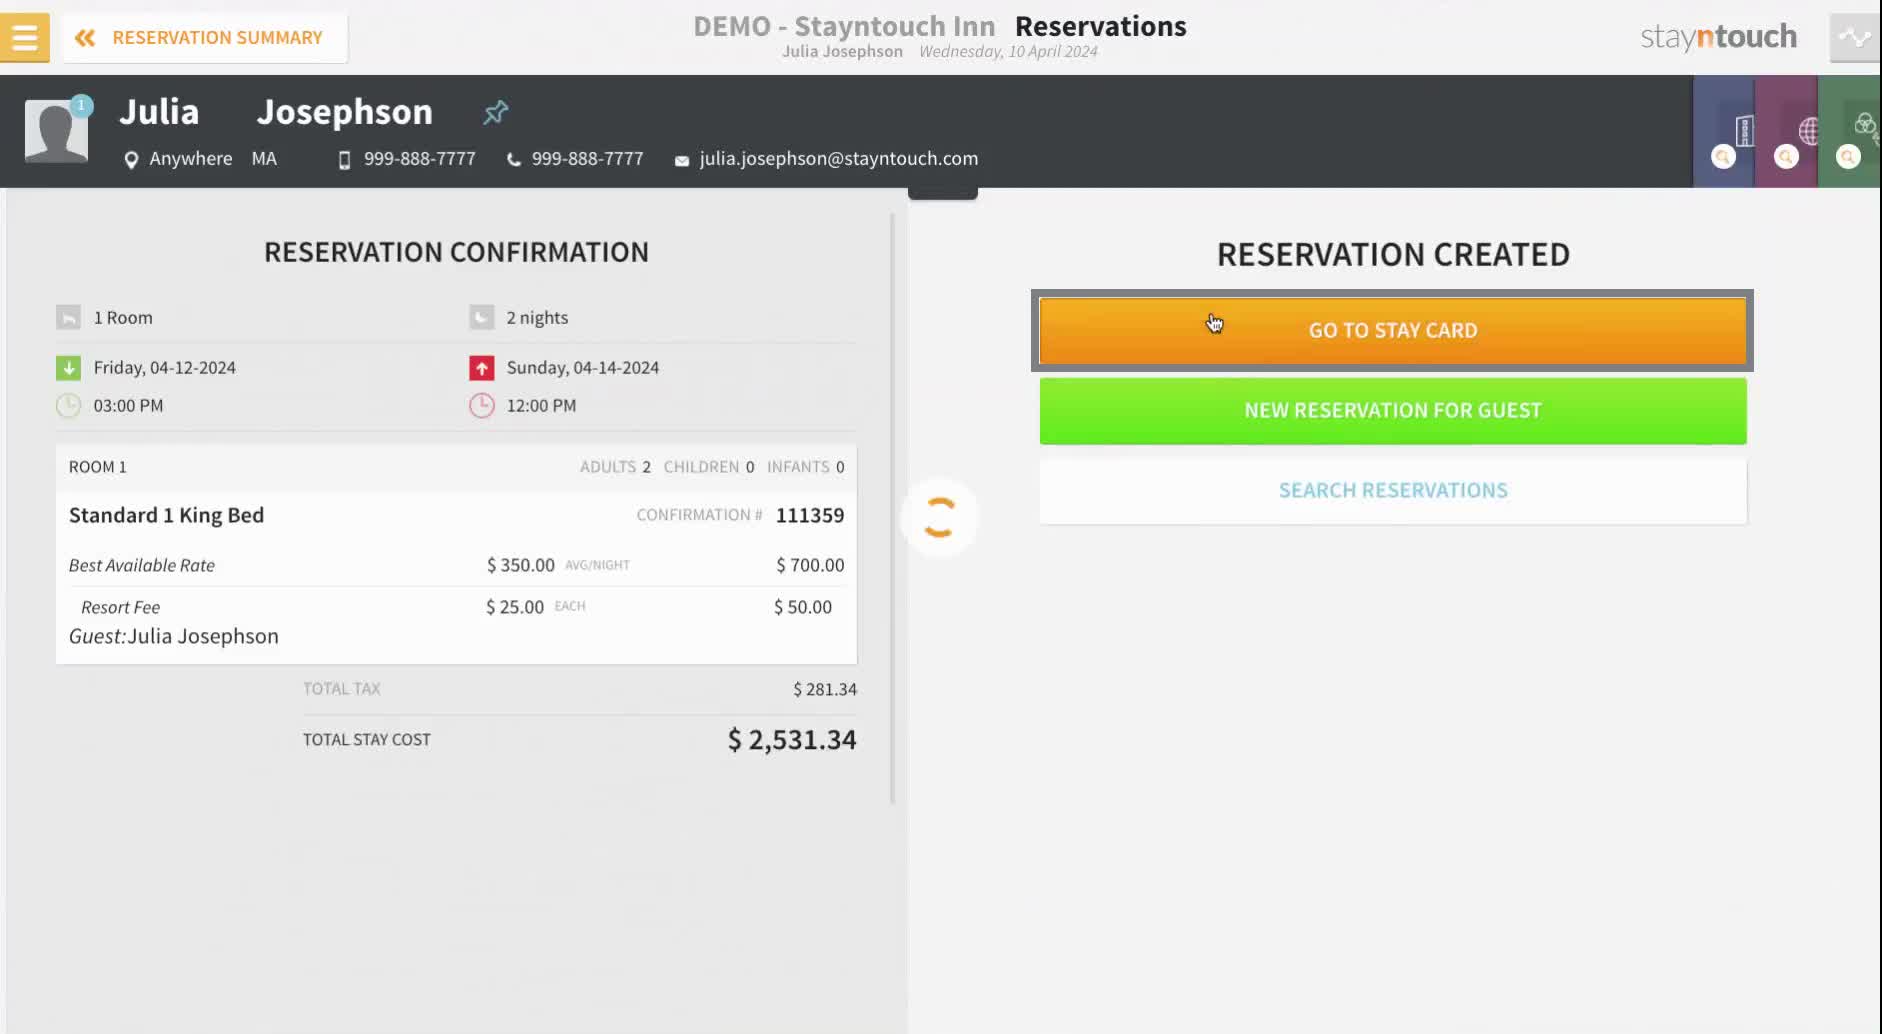This screenshot has width=1882, height=1034.
Task: Click the $ 700.00 rate total
Action: (810, 566)
